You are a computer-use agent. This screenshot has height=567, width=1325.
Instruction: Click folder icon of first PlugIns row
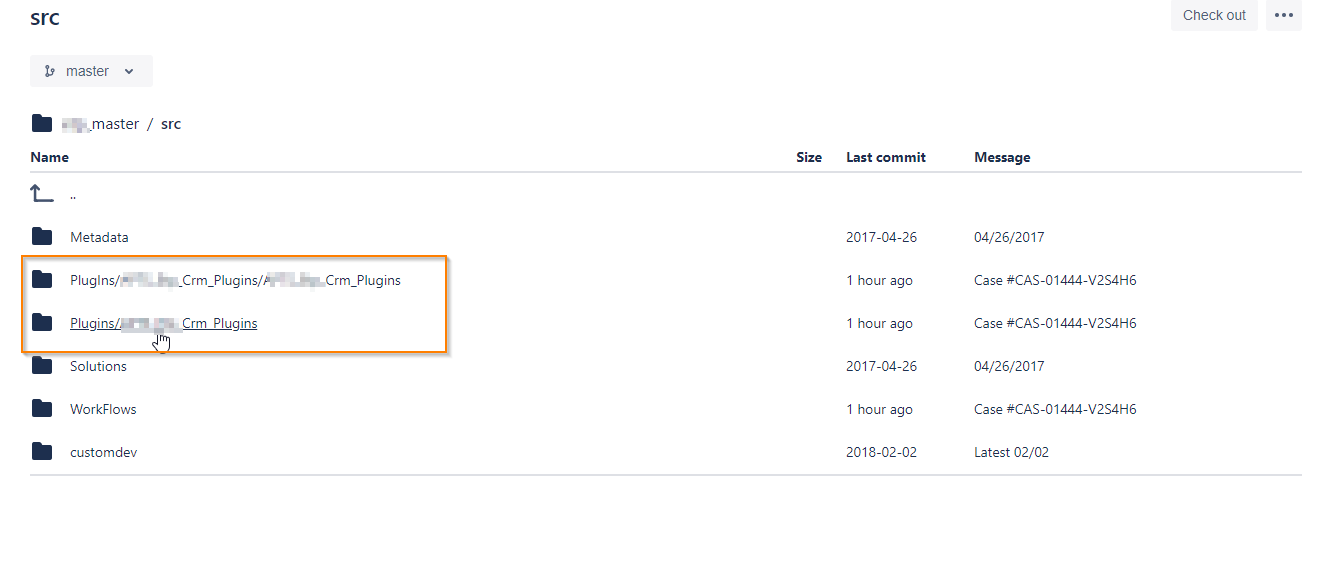click(42, 280)
